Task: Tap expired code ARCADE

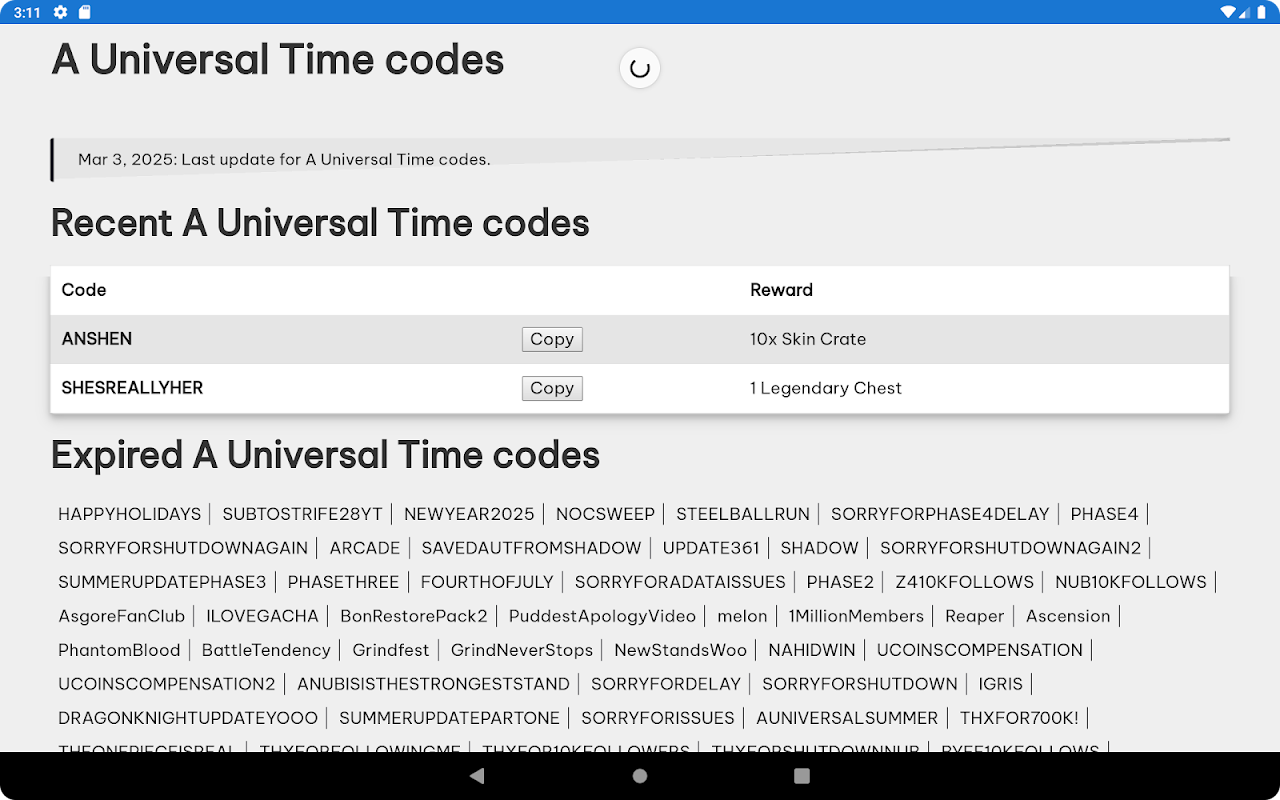Action: coord(365,548)
